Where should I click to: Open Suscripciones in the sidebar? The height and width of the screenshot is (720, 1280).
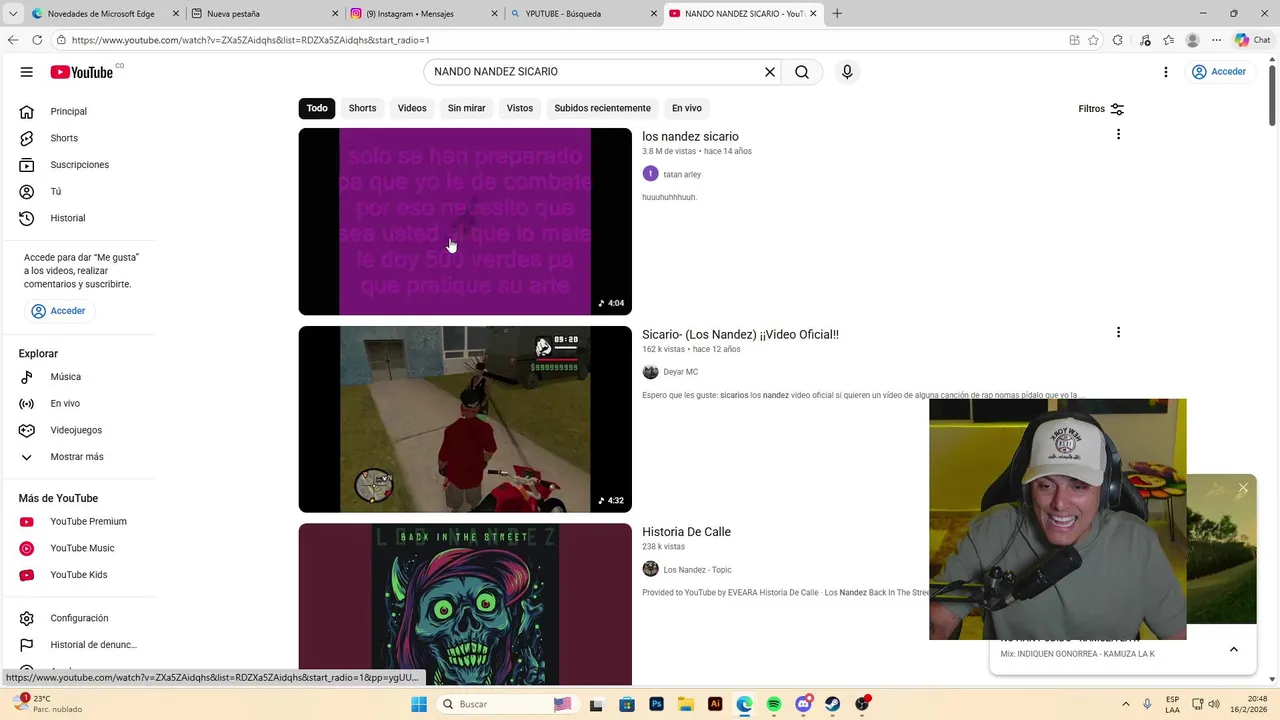pyautogui.click(x=80, y=165)
